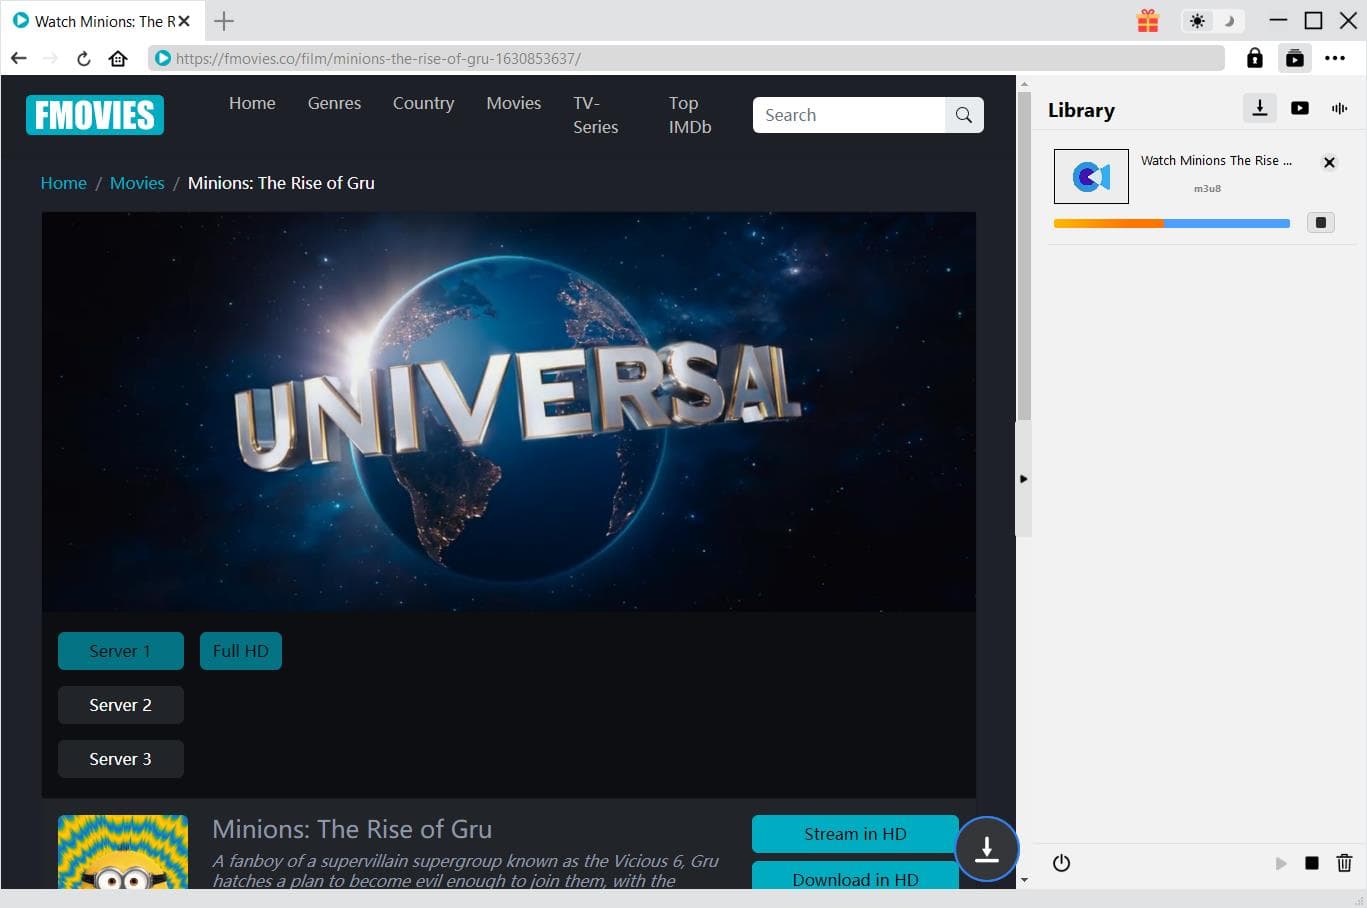Click the scrollbar down arrow
Viewport: 1367px width, 908px height.
coord(1024,880)
